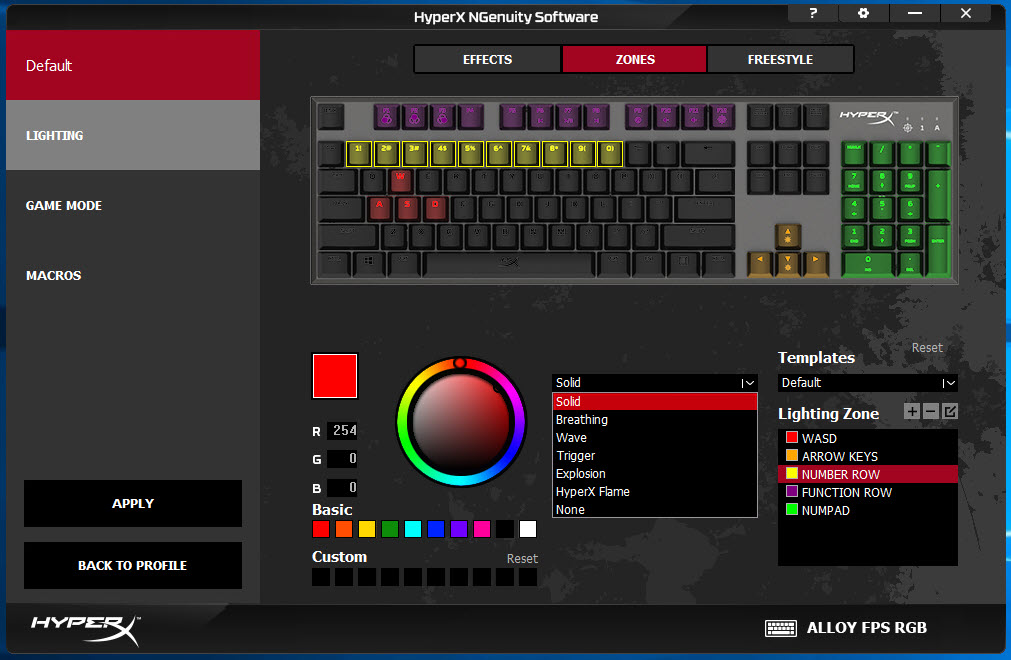
Task: Select the Windows logo key on keyboard
Action: [368, 263]
